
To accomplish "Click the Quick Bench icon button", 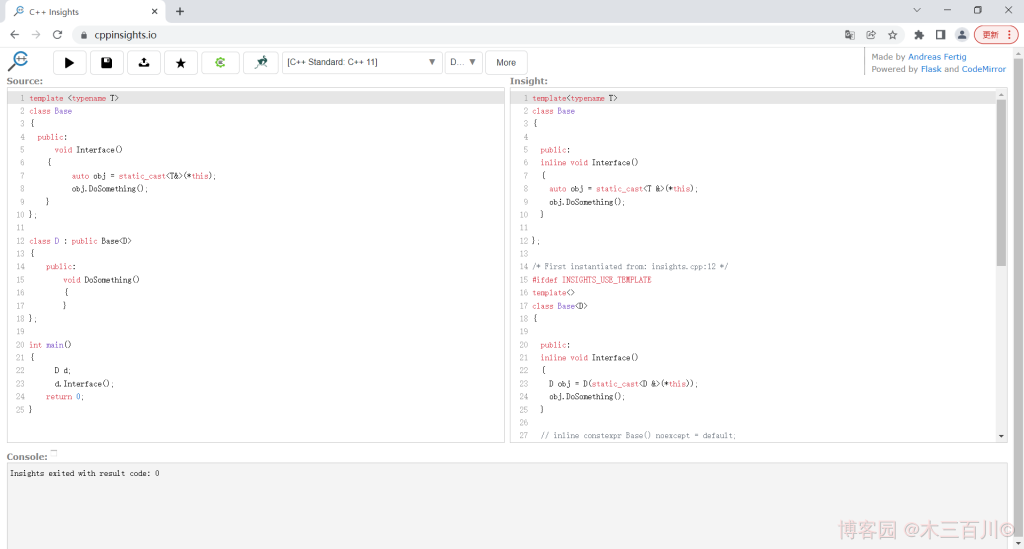I will coord(261,62).
